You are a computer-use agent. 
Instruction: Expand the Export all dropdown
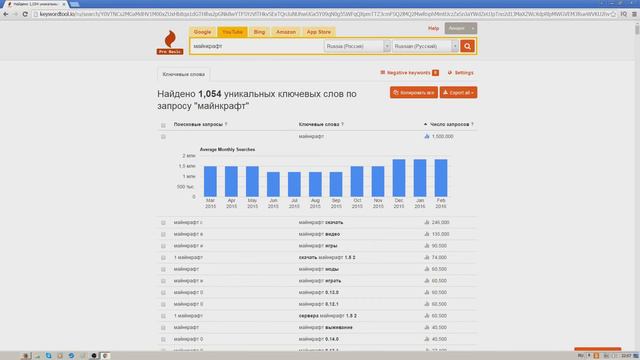click(458, 93)
